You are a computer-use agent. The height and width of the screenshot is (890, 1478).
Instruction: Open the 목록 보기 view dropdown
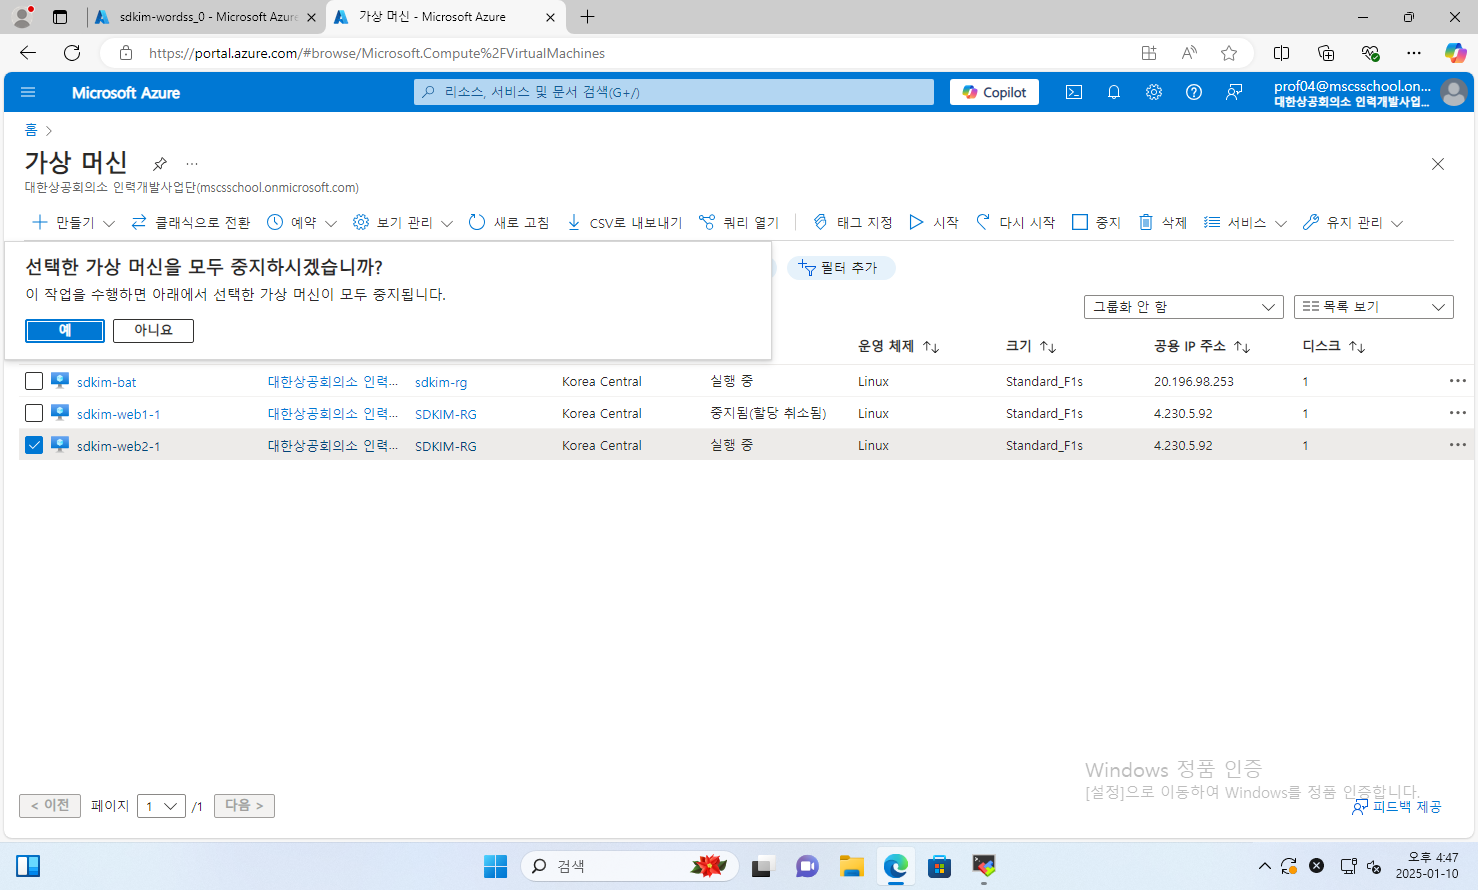tap(1374, 307)
